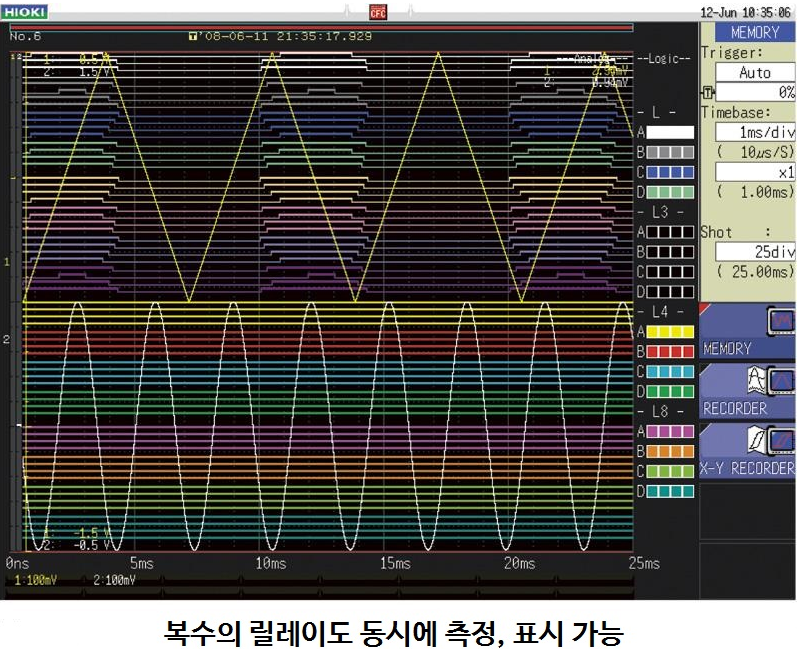Viewport: 799px width, 649px height.
Task: Click channel 2 range label 2:100mV
Action: pos(114,580)
